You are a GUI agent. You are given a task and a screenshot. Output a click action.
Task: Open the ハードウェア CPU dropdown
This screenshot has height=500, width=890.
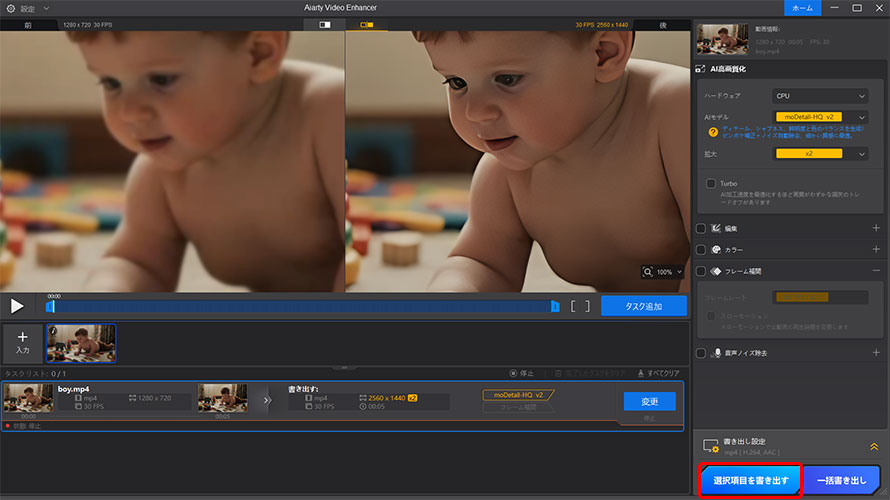tap(819, 96)
